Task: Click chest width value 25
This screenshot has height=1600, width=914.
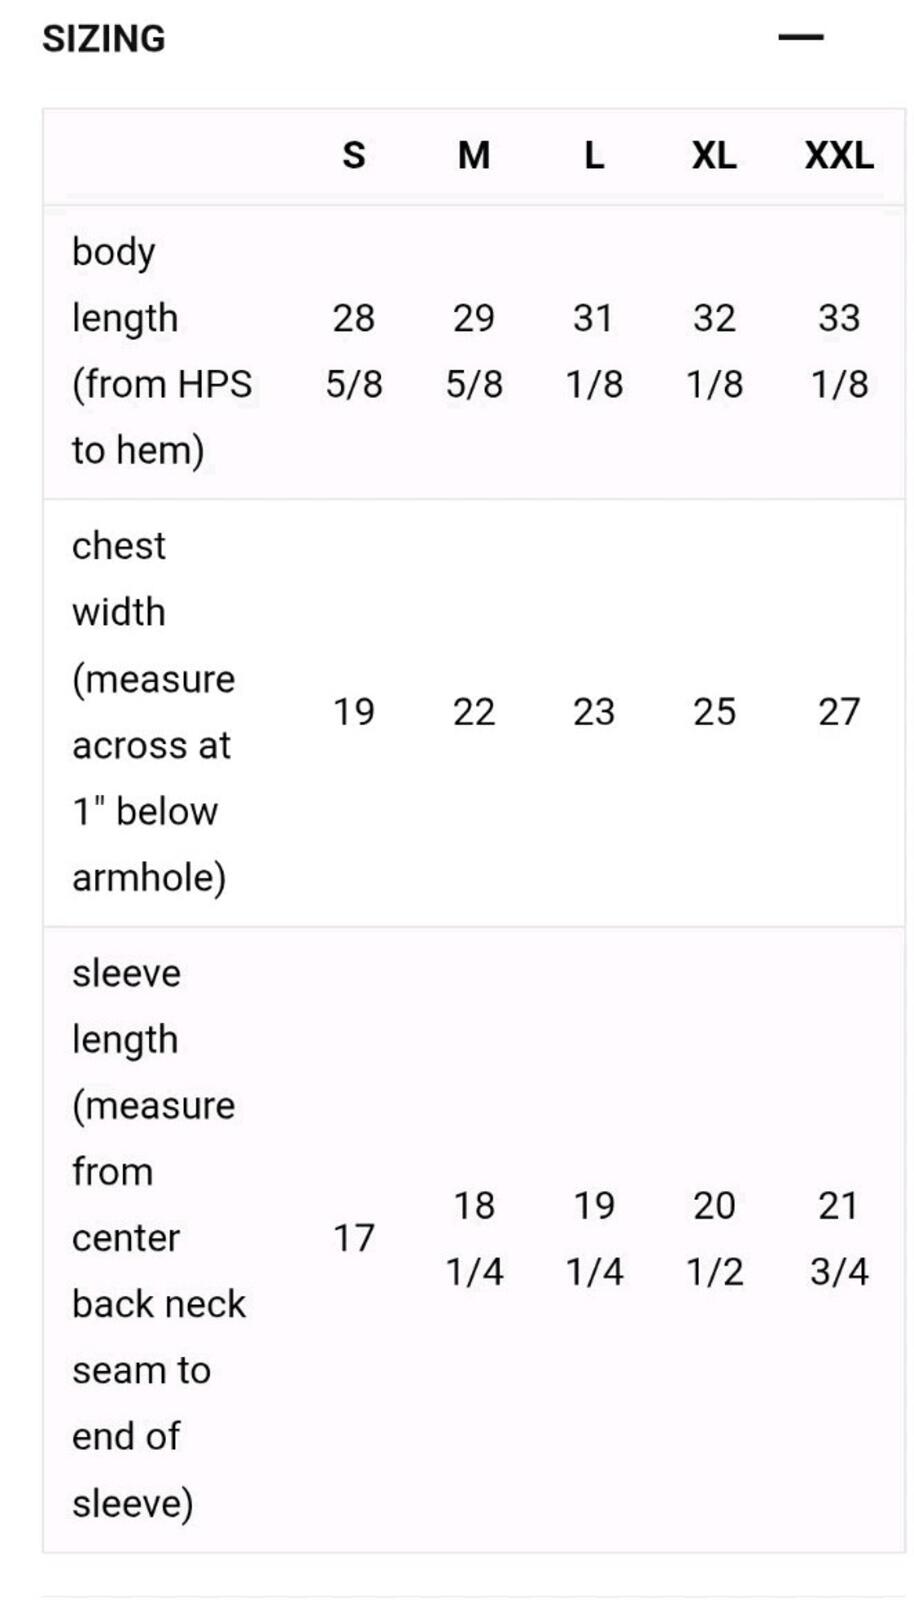Action: (714, 712)
